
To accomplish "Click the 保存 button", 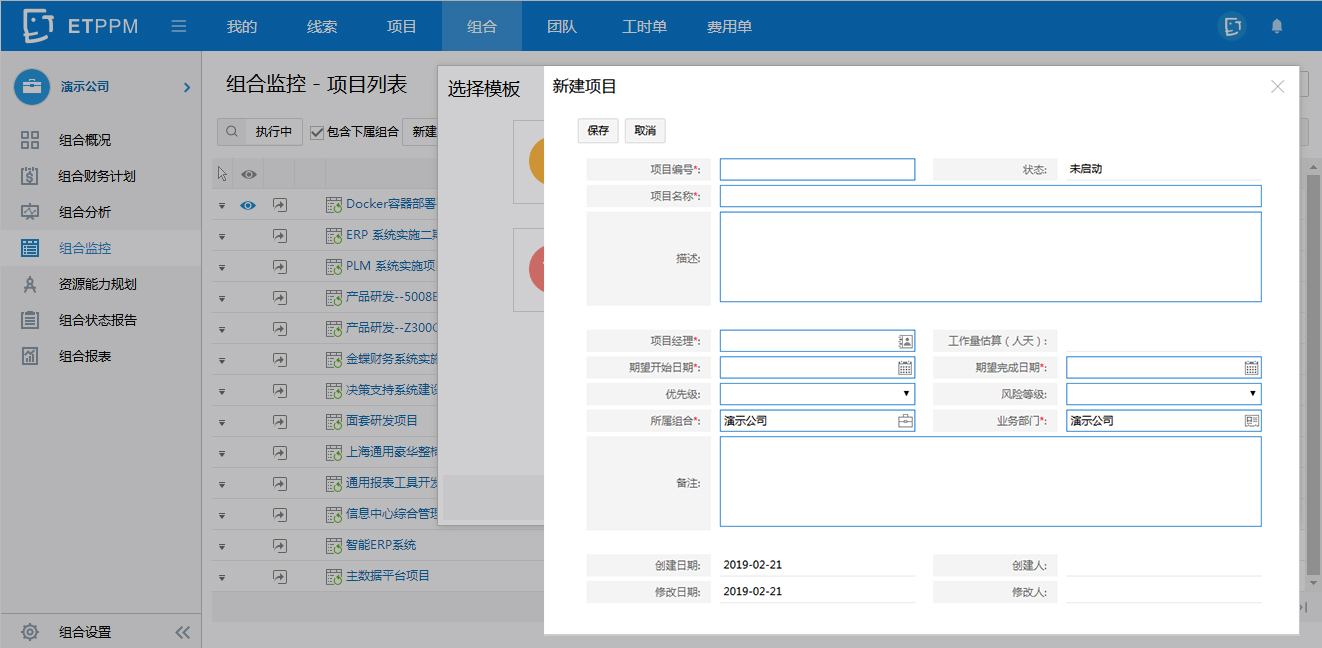I will tap(598, 131).
